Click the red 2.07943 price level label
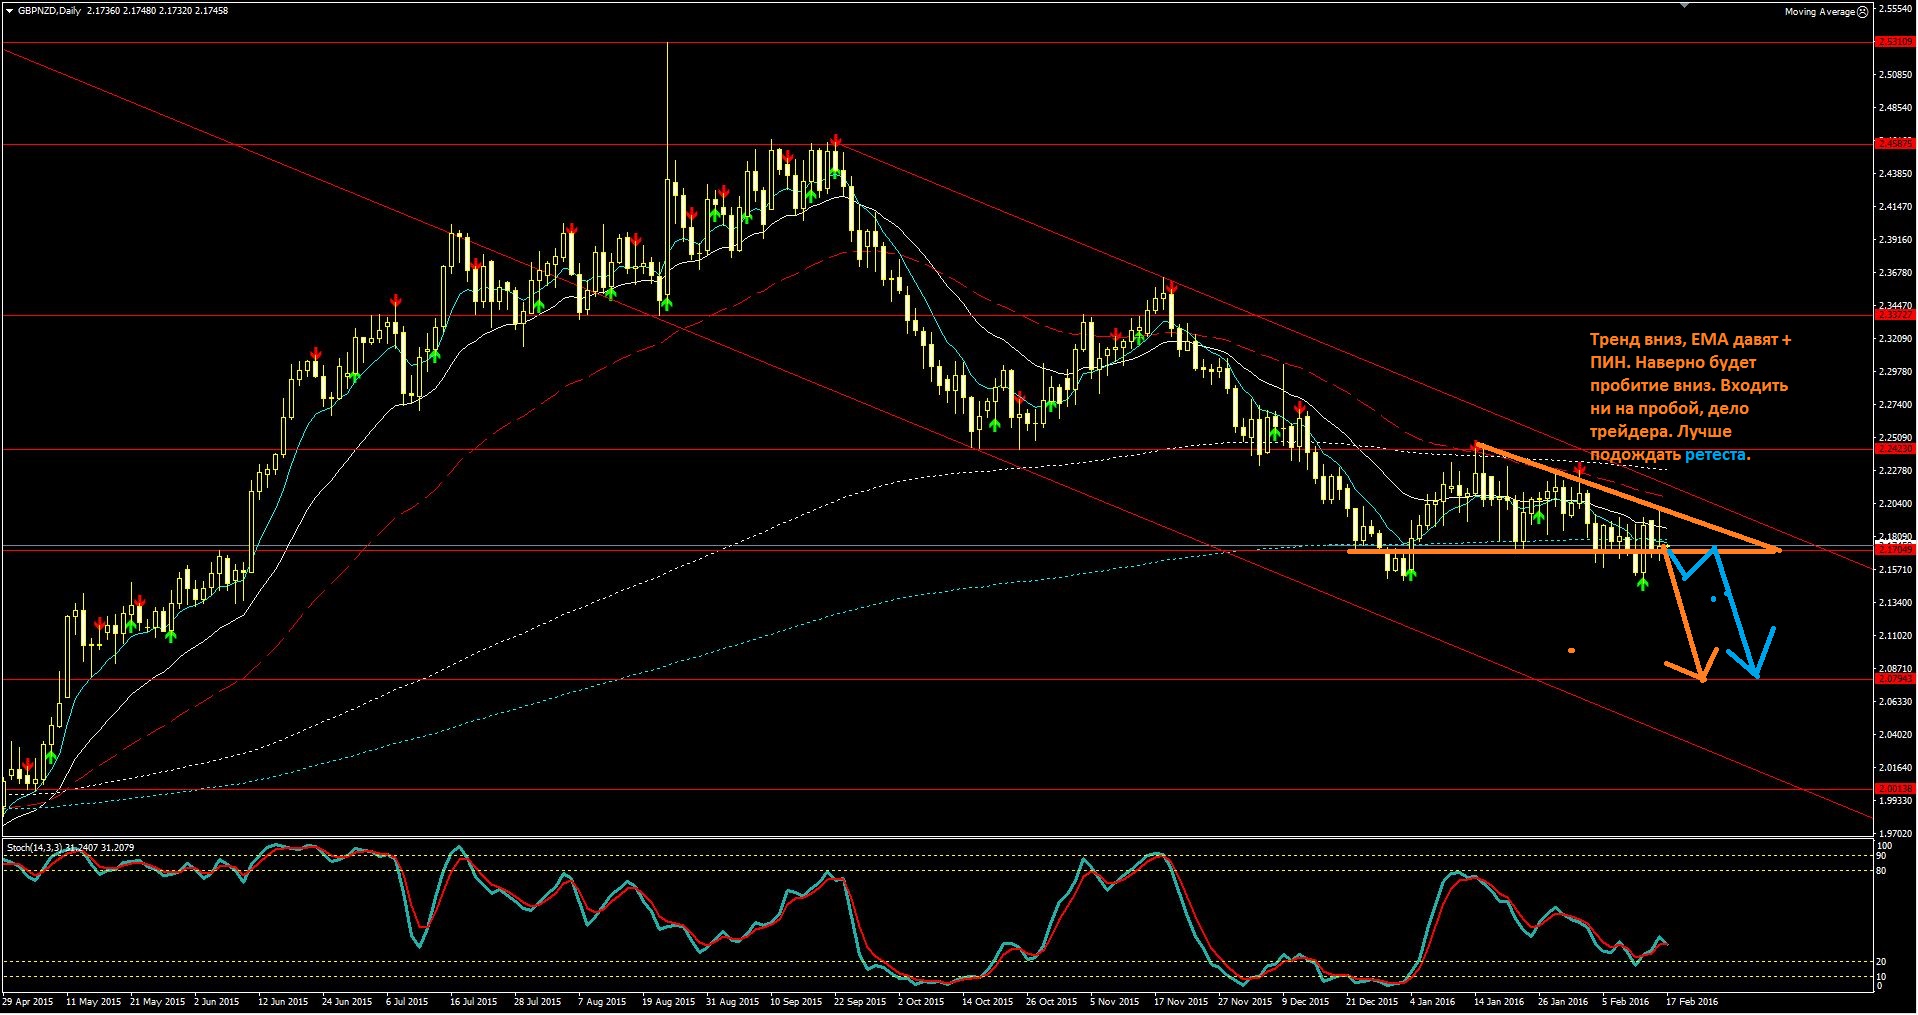 tap(1896, 679)
